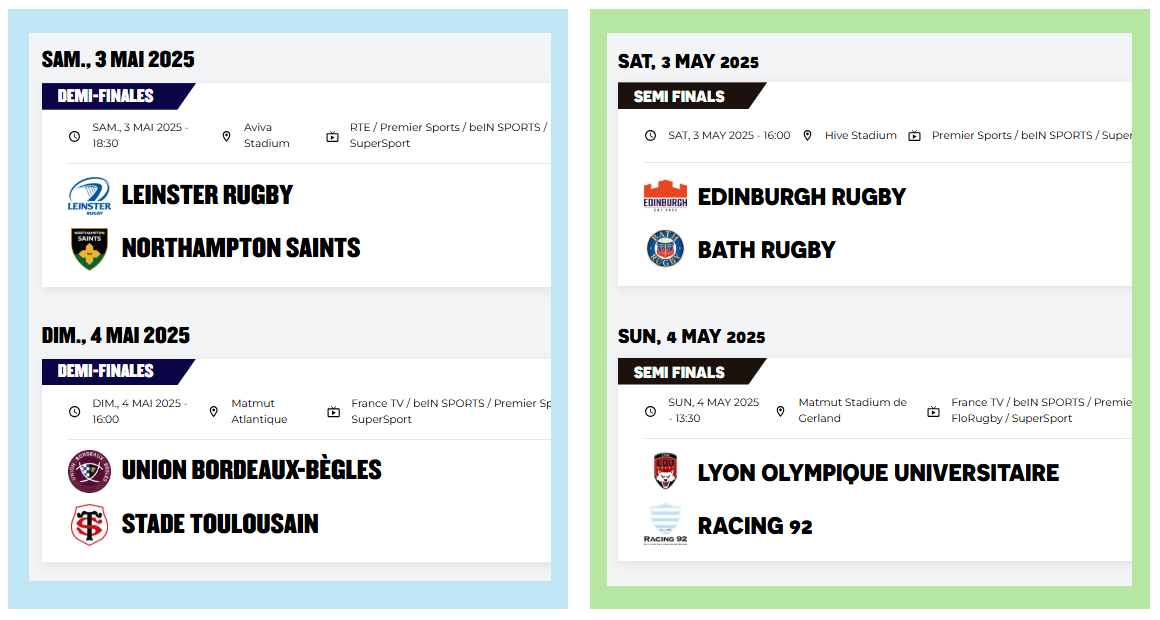1160x620 pixels.
Task: Click the Stade Toulousain logo
Action: [89, 525]
